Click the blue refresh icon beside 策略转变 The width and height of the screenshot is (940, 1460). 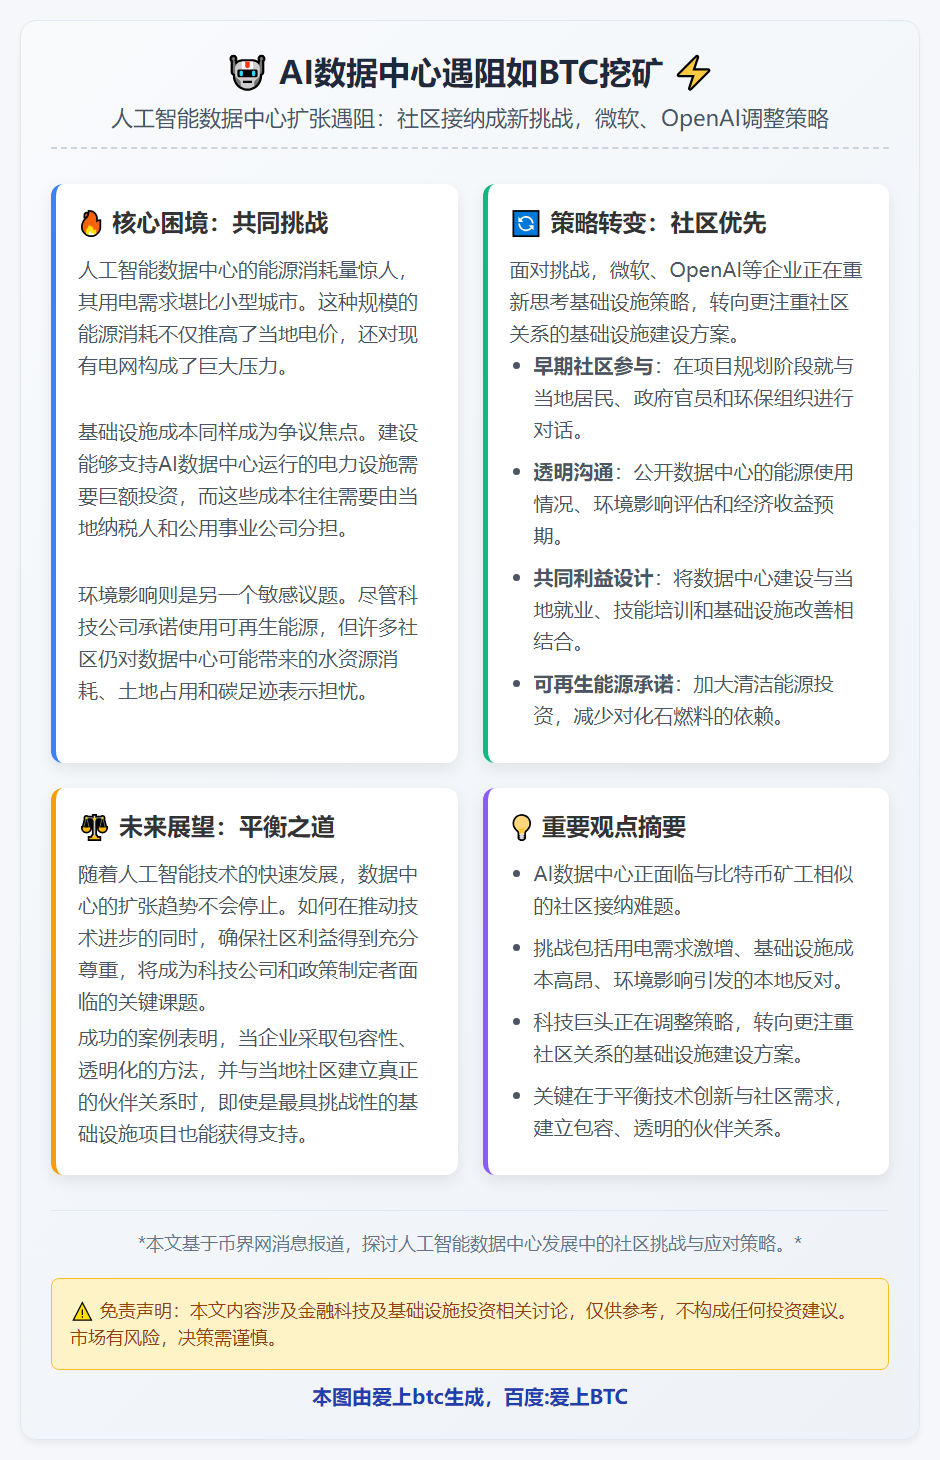point(525,223)
